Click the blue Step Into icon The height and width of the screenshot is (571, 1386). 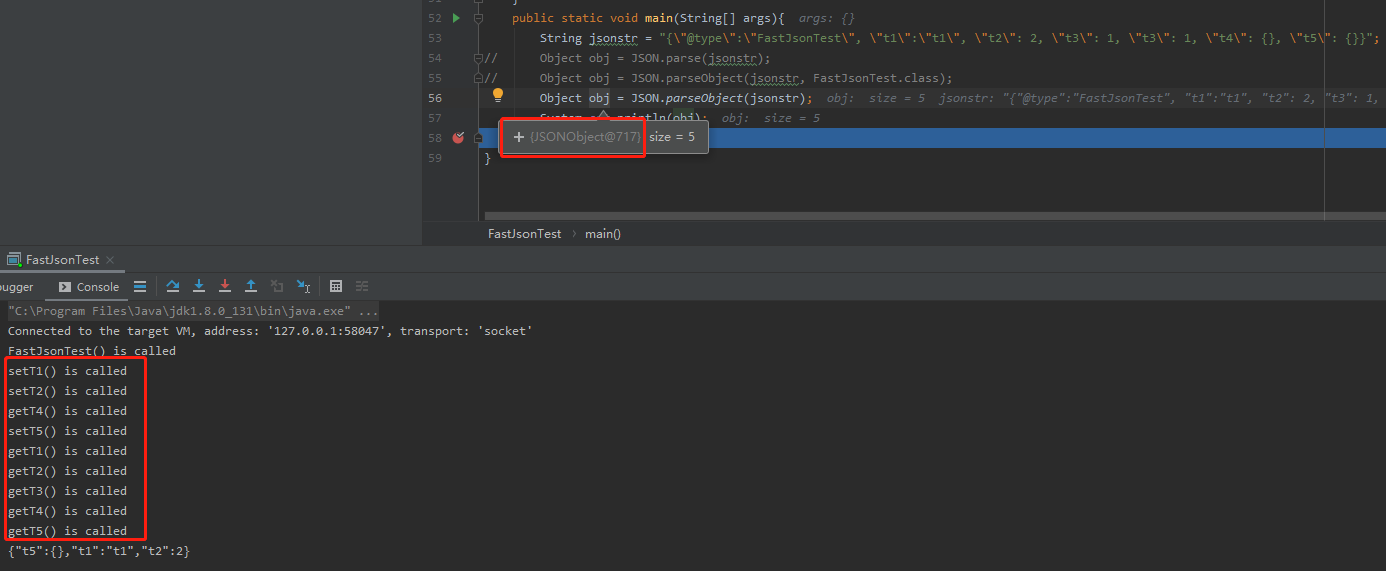pyautogui.click(x=199, y=286)
